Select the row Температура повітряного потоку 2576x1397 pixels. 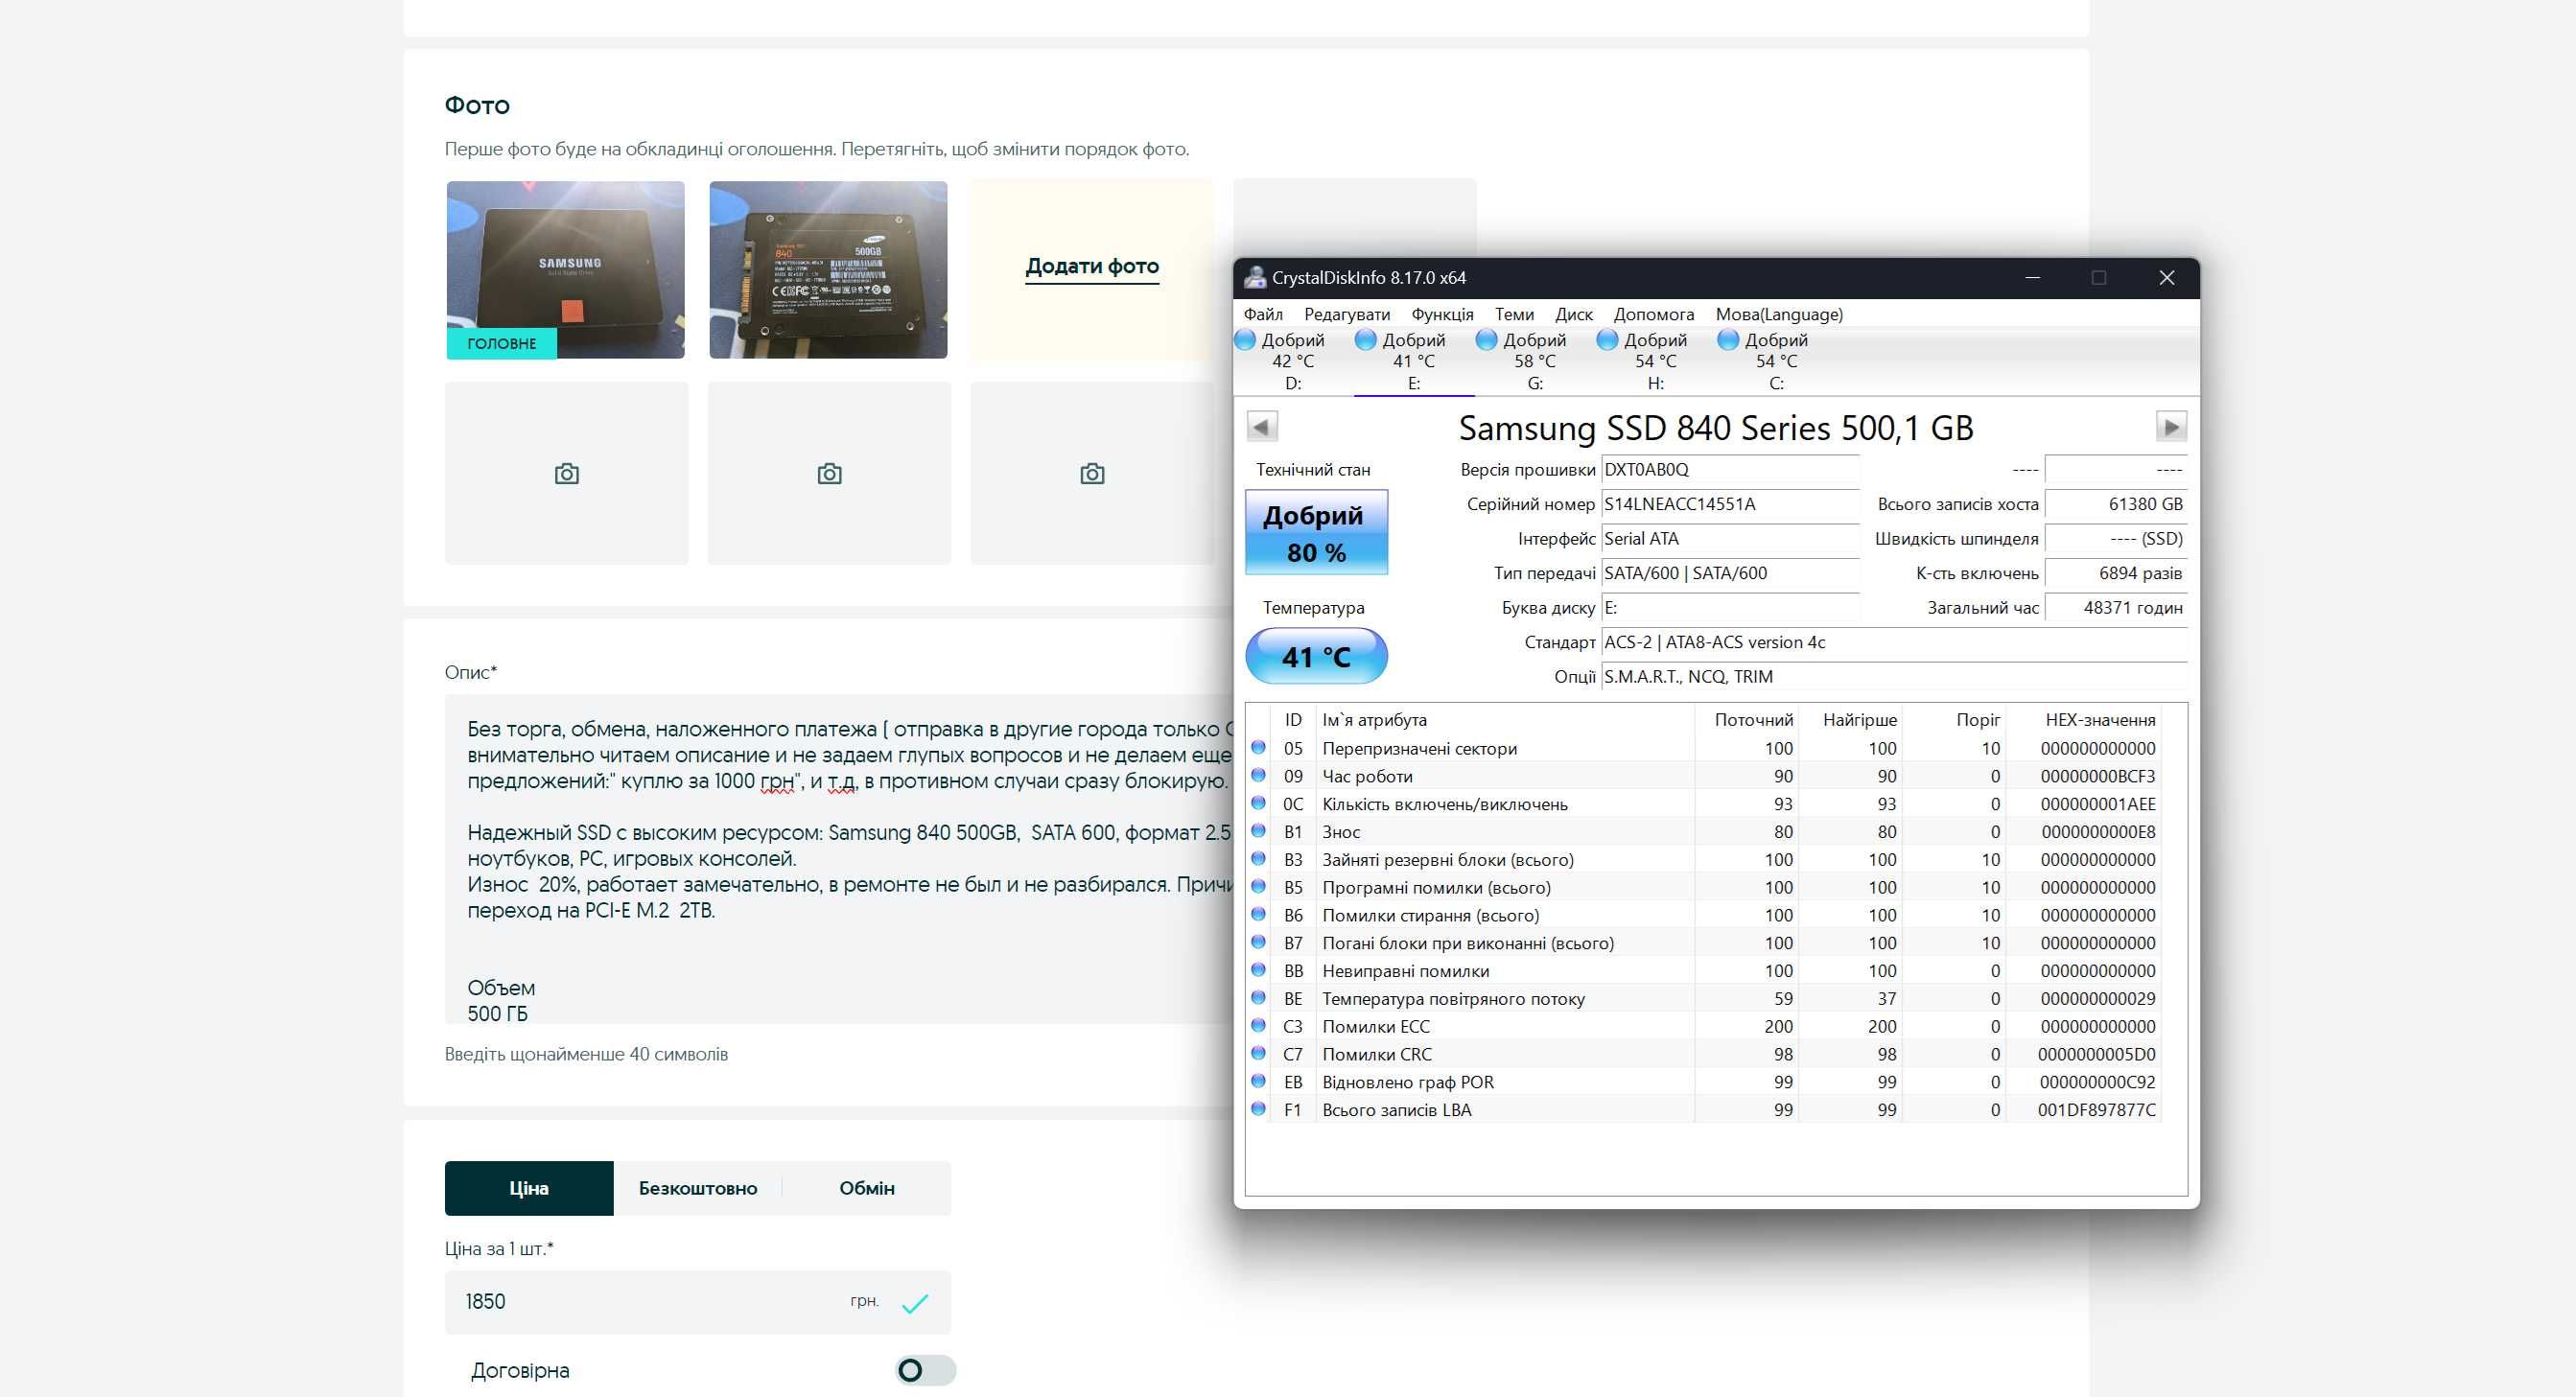point(1705,998)
